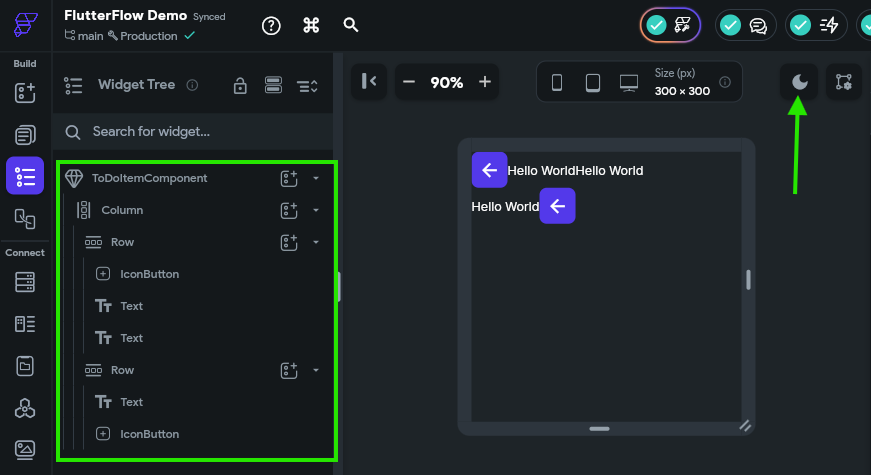
Task: Expand or collapse all tree nodes
Action: [x=307, y=86]
